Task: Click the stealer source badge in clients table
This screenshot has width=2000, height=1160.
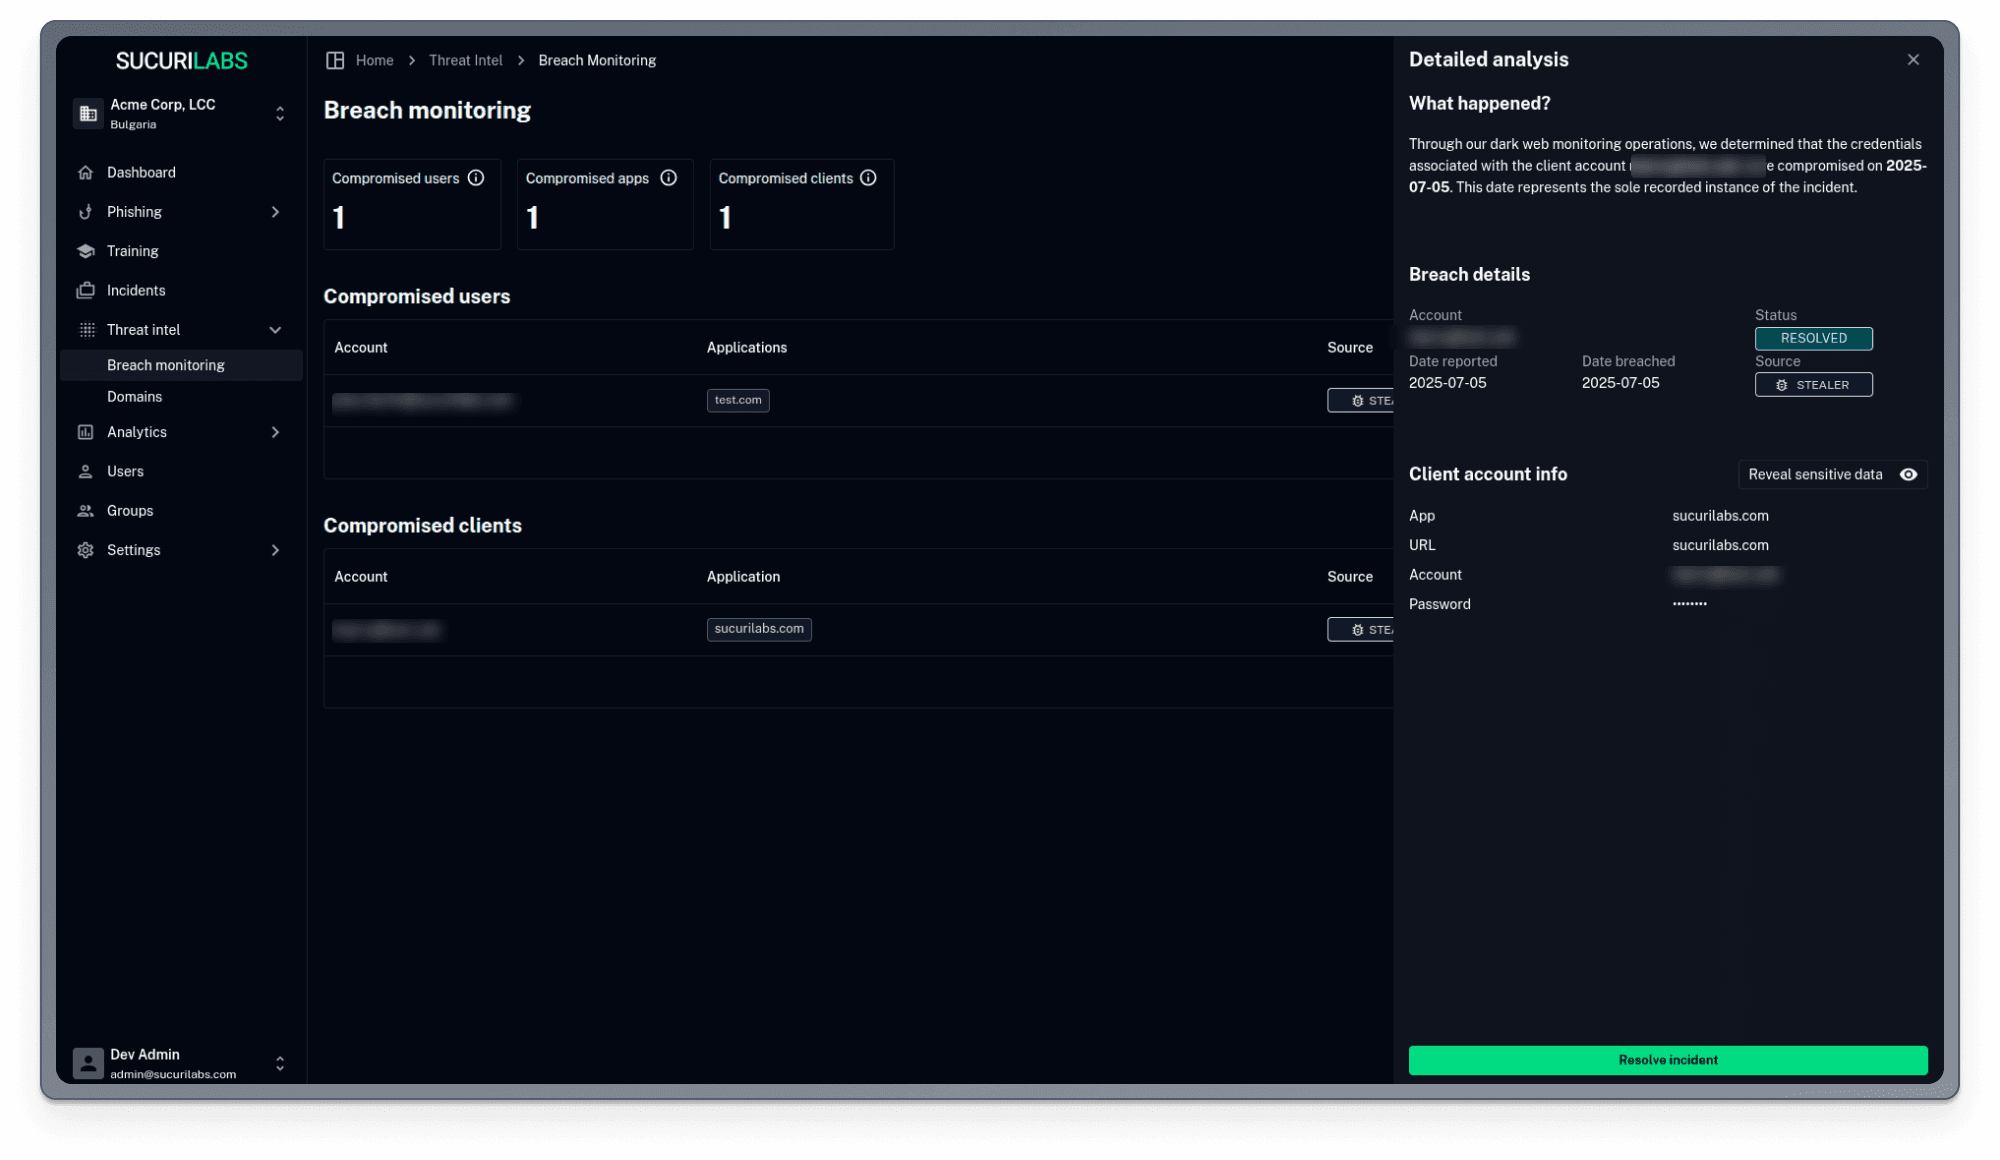Action: click(1361, 630)
